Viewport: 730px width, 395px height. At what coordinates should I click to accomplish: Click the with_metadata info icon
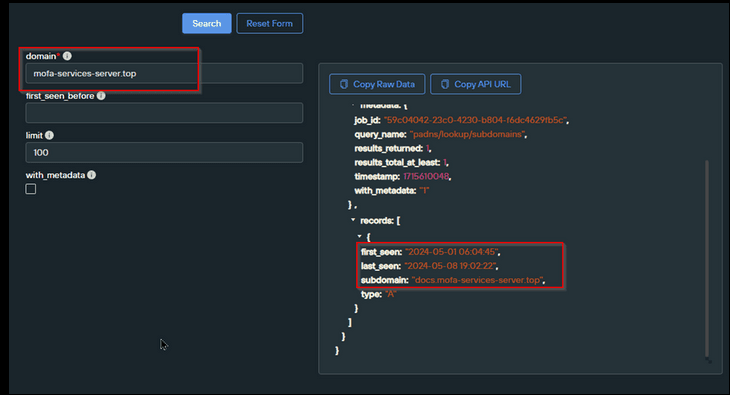[92, 175]
